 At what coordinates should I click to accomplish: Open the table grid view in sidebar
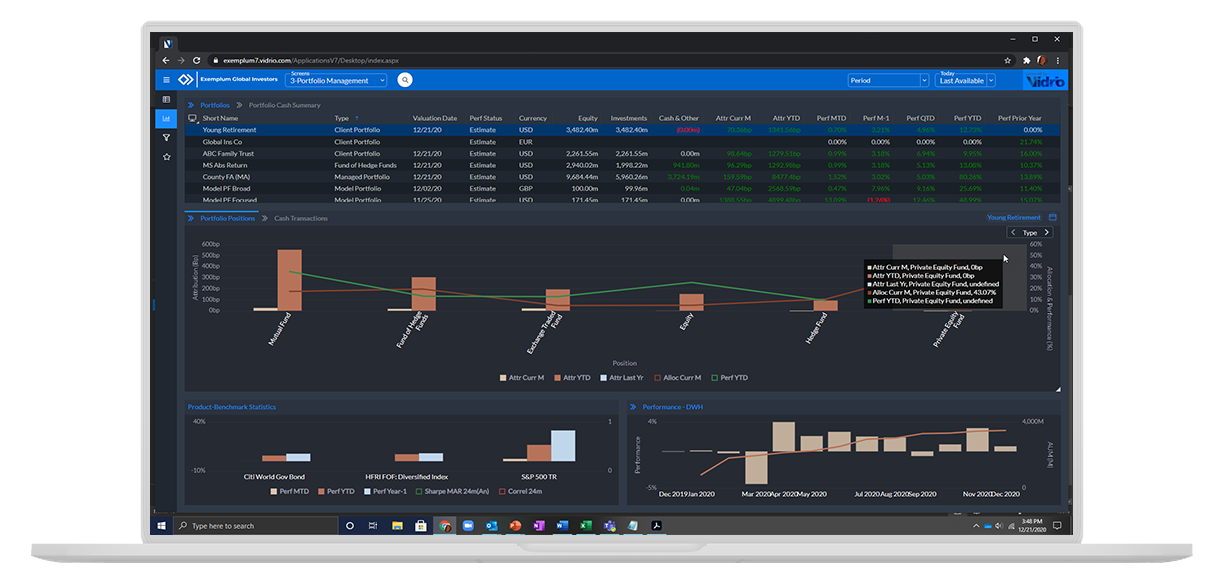click(166, 100)
